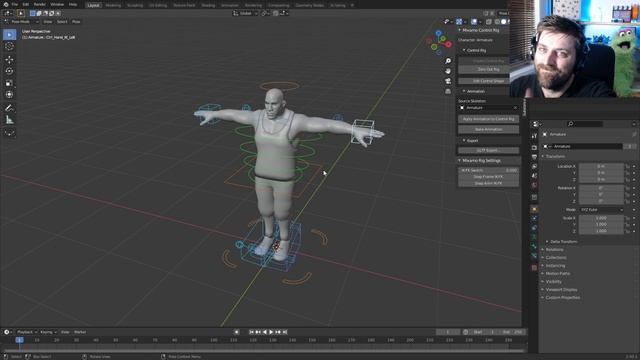This screenshot has height=360, width=640.
Task: Open the Render menu
Action: pyautogui.click(x=40, y=4)
